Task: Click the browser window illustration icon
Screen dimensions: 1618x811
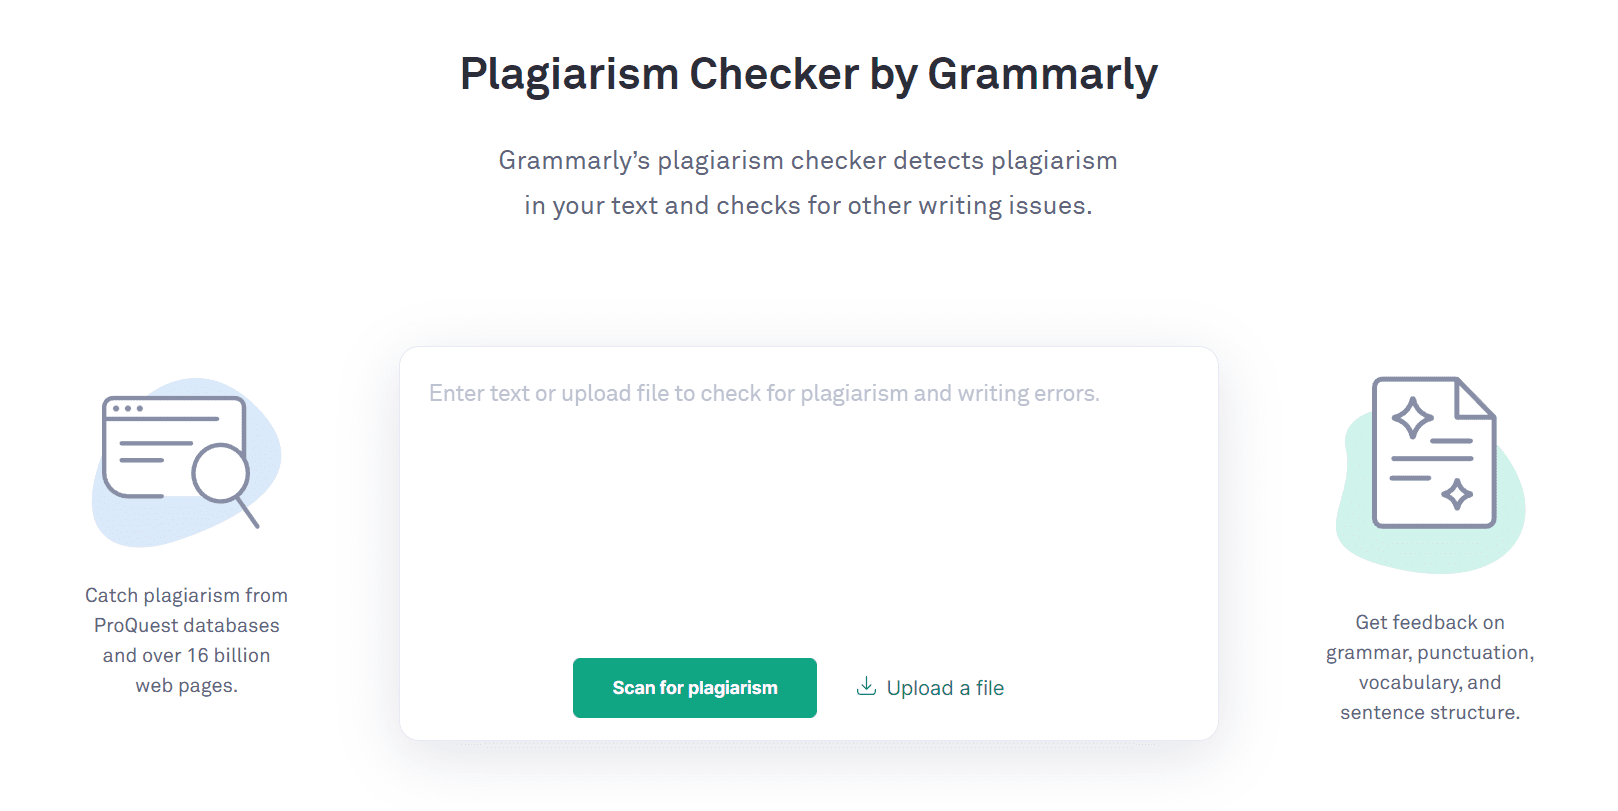Action: point(174,447)
